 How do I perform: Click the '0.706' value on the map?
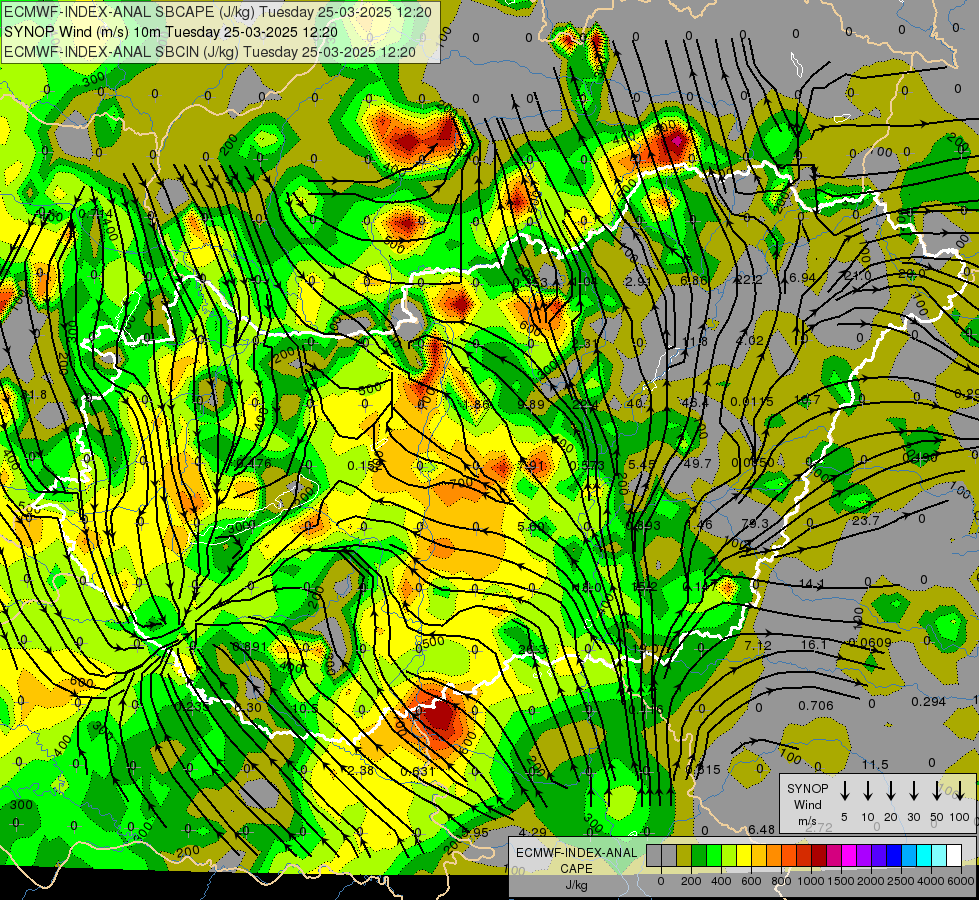815,706
